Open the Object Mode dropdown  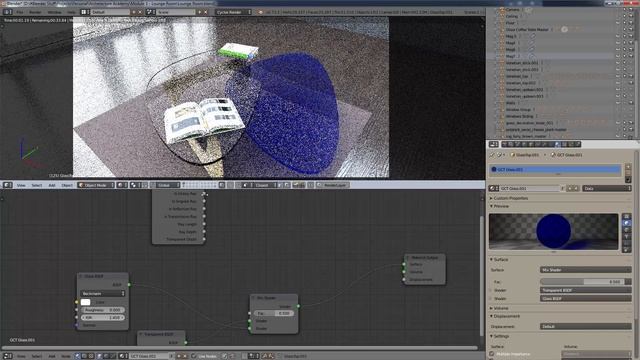tap(96, 185)
